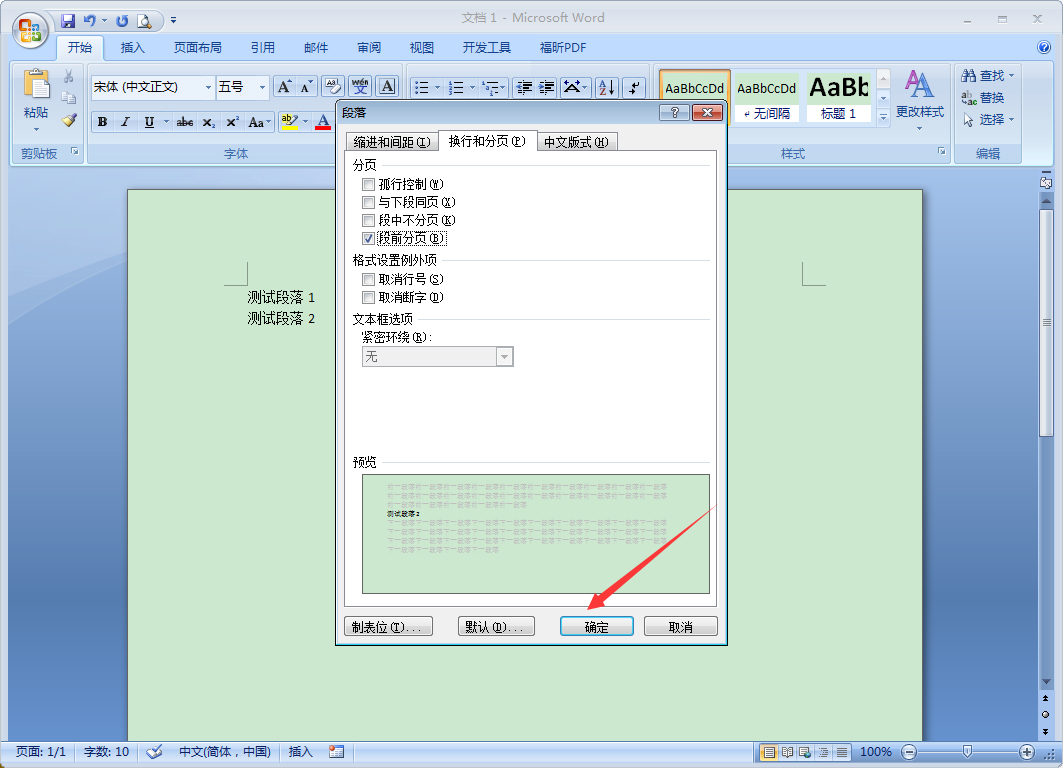Click the Grow Font icon
This screenshot has width=1063, height=768.
click(285, 87)
